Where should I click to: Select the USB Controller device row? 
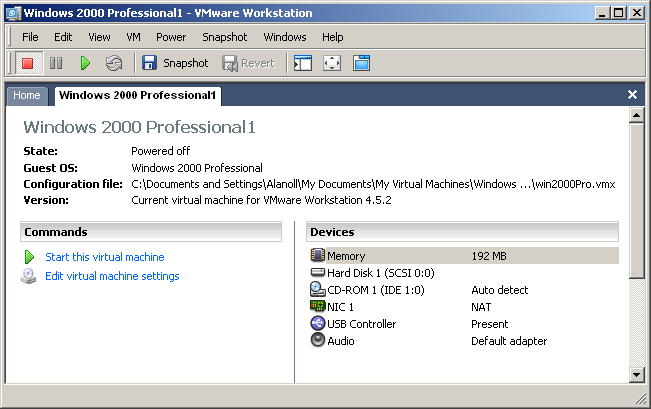point(464,324)
